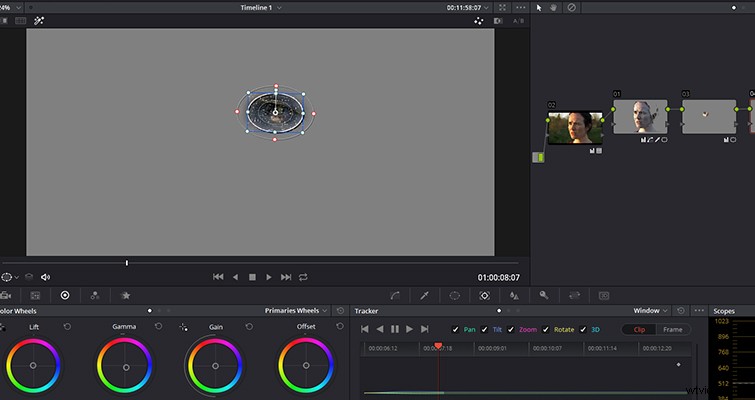
Task: Reset the Lift color wheel
Action: pos(67,327)
